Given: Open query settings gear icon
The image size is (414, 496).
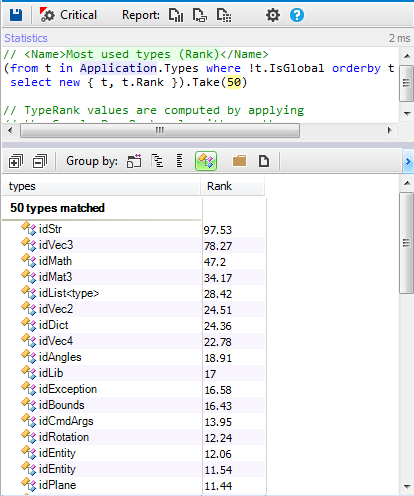Looking at the screenshot, I should point(273,15).
